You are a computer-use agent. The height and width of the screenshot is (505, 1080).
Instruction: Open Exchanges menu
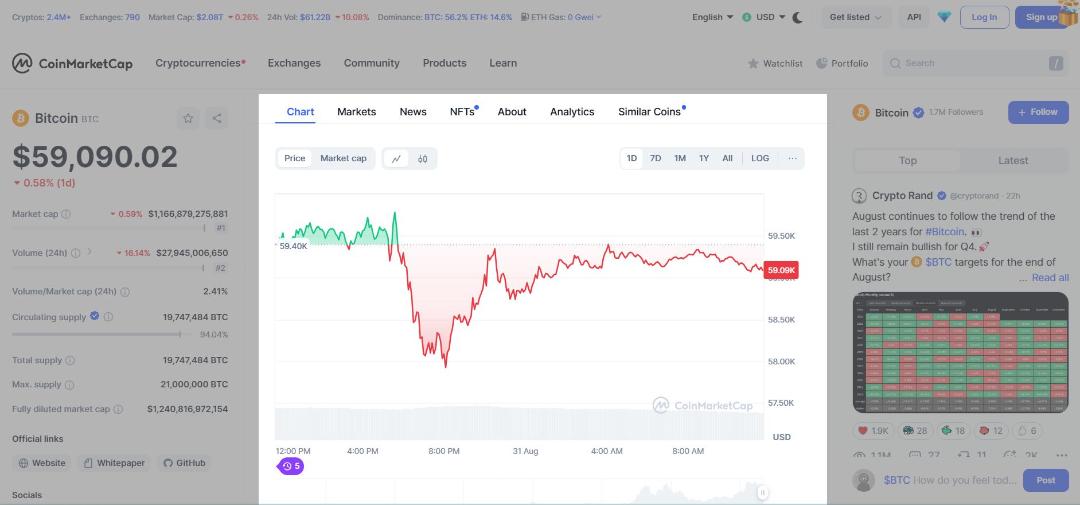point(294,63)
